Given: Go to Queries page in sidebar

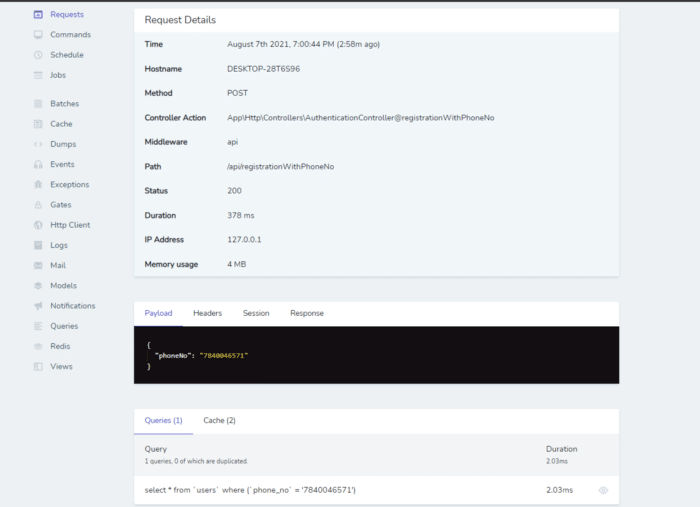Looking at the screenshot, I should click(x=64, y=326).
